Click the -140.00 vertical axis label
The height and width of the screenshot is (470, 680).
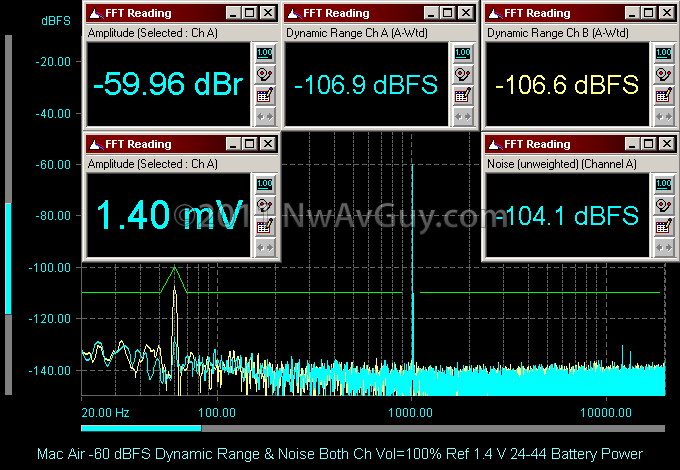[x=50, y=371]
